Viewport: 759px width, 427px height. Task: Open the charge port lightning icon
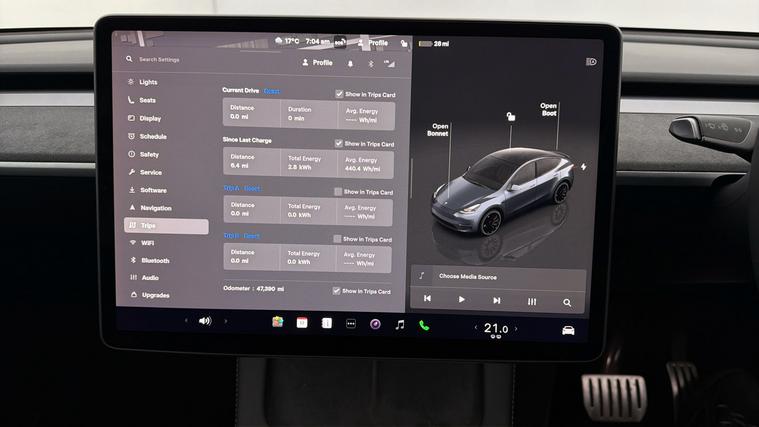point(583,167)
